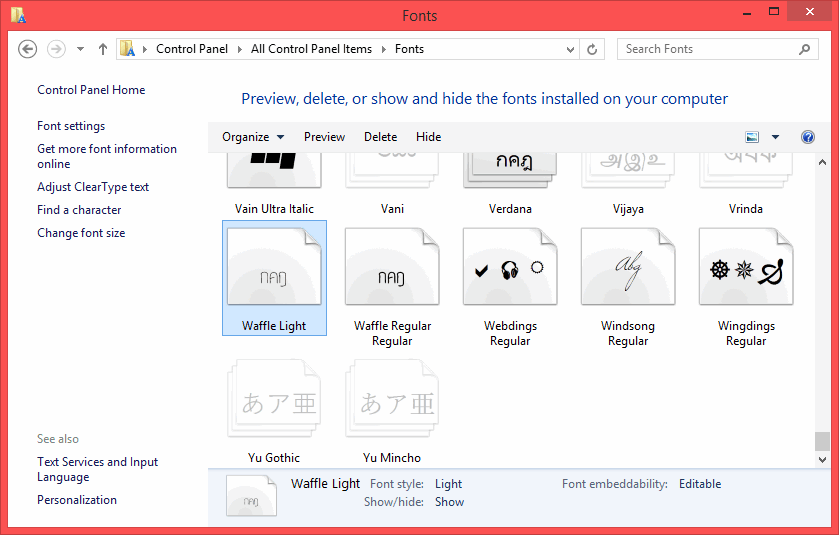This screenshot has width=839, height=535.
Task: Open Text Services and Input Language
Action: click(97, 469)
